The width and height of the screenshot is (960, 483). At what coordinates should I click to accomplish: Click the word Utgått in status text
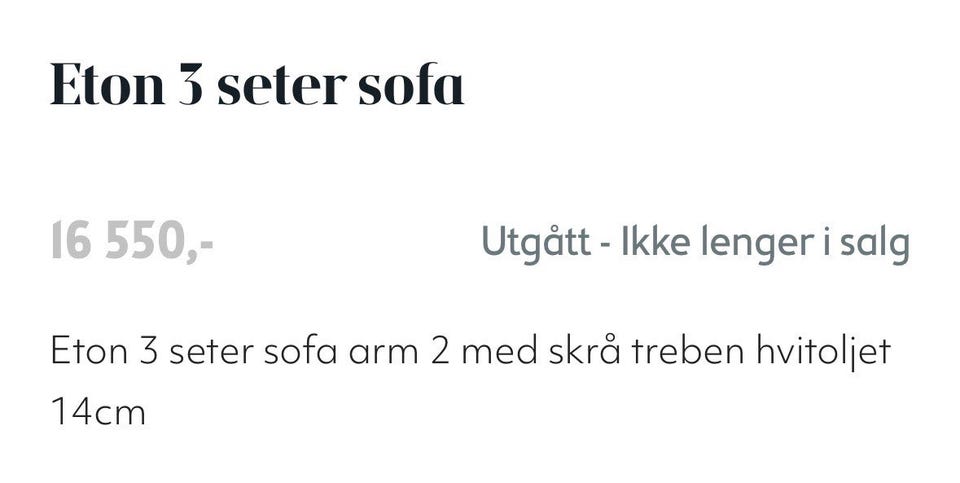(536, 241)
